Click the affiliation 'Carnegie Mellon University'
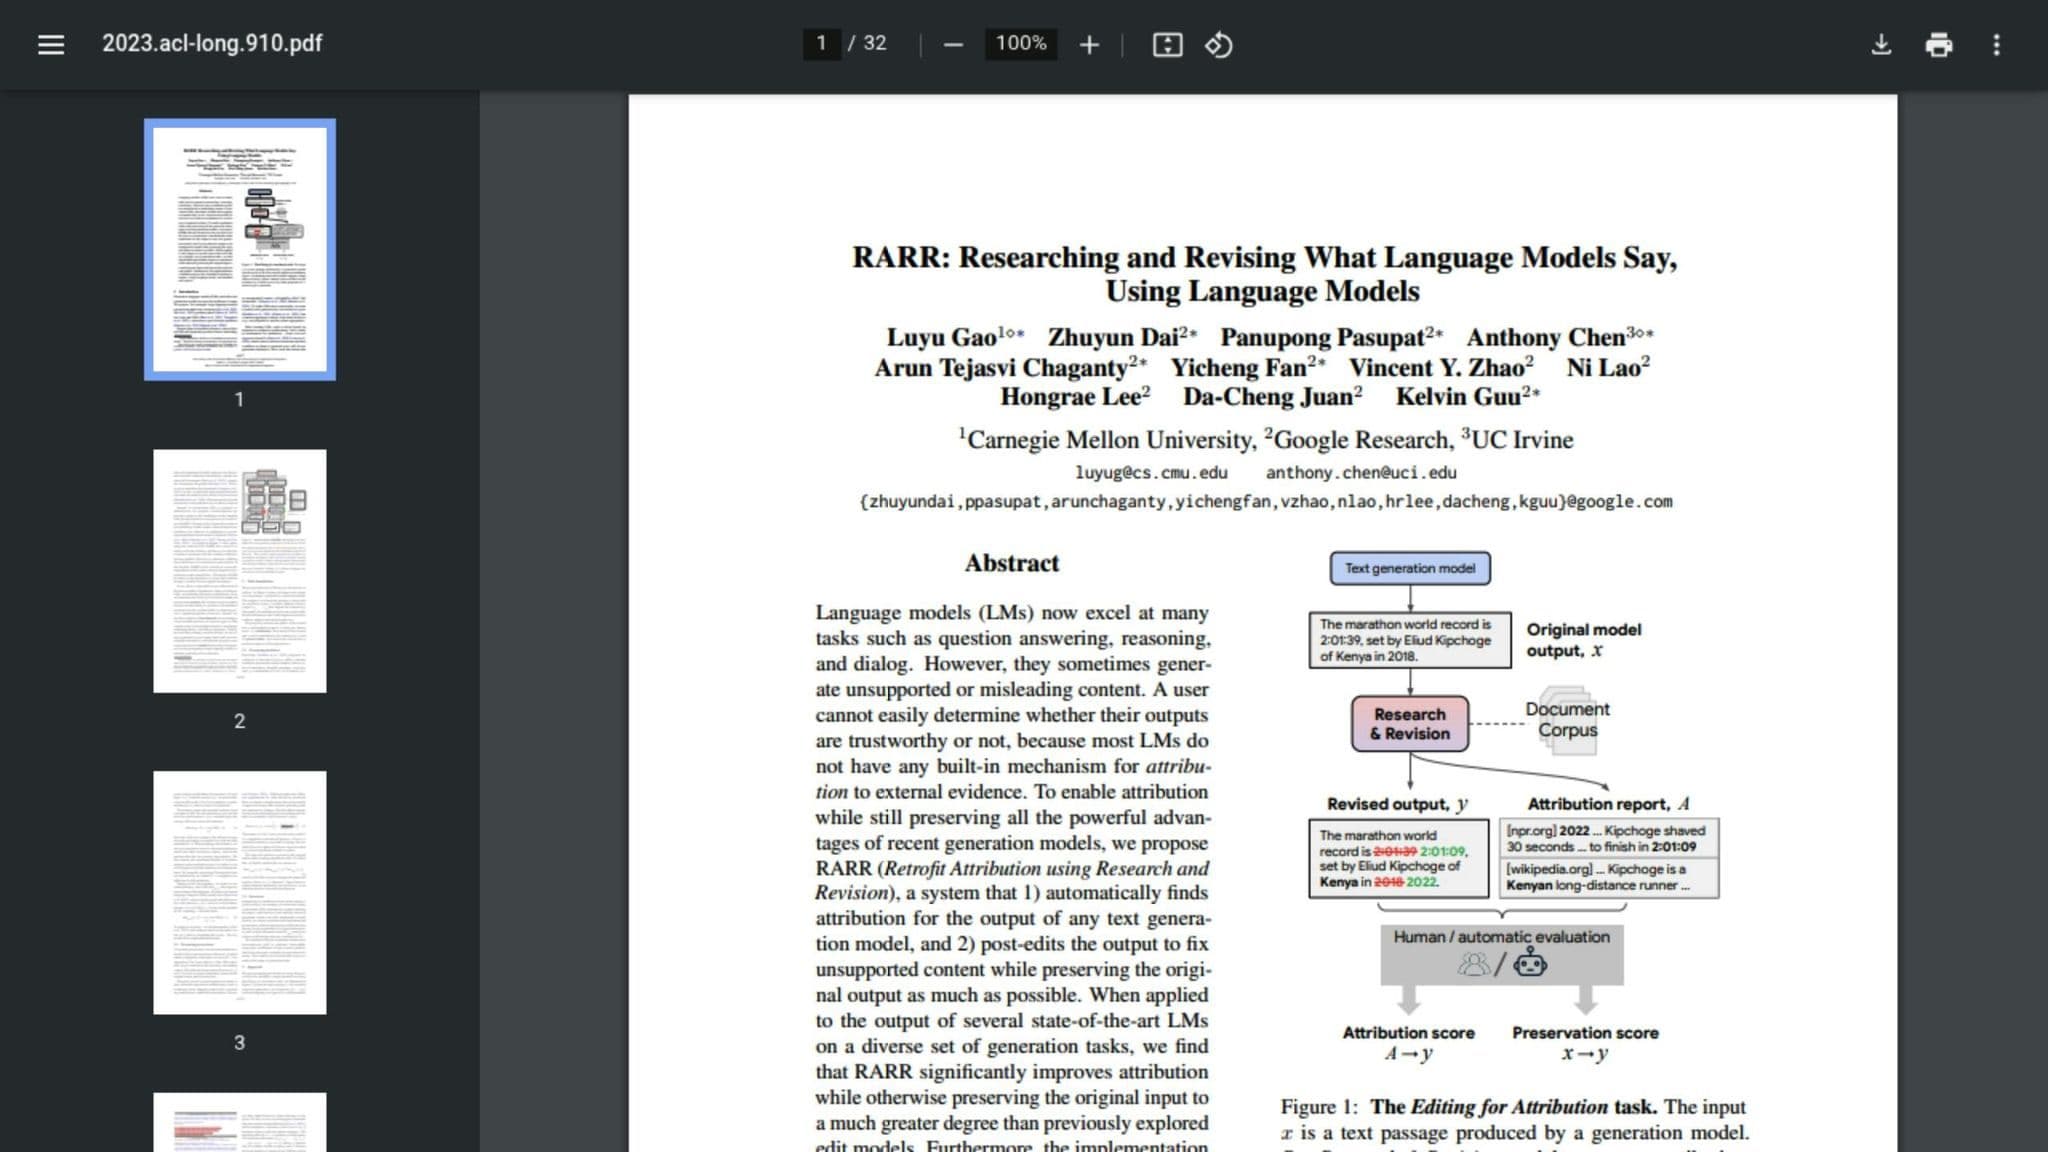The height and width of the screenshot is (1152, 2048). pyautogui.click(x=1108, y=440)
